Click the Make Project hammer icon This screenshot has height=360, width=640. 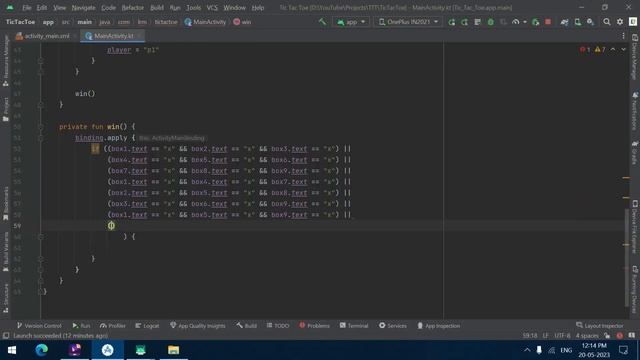pyautogui.click(x=322, y=22)
